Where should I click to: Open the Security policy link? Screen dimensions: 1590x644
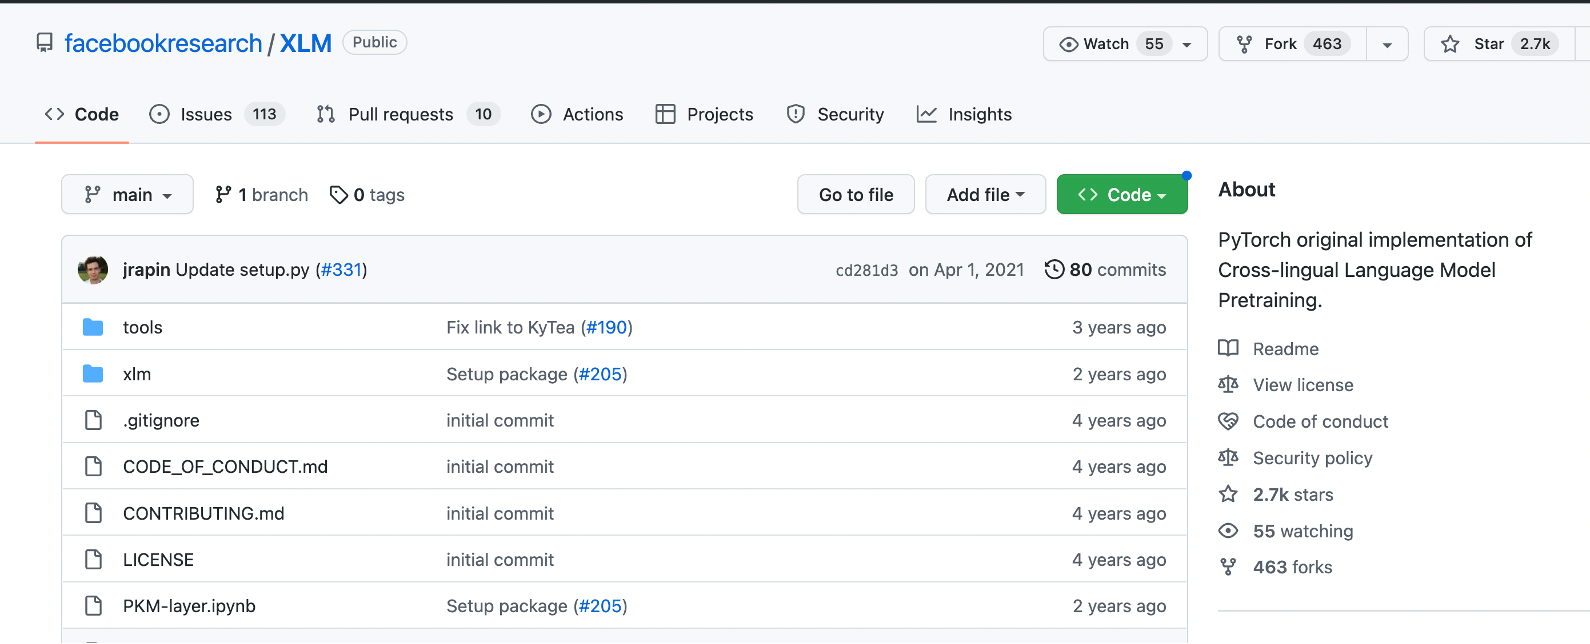(1312, 458)
